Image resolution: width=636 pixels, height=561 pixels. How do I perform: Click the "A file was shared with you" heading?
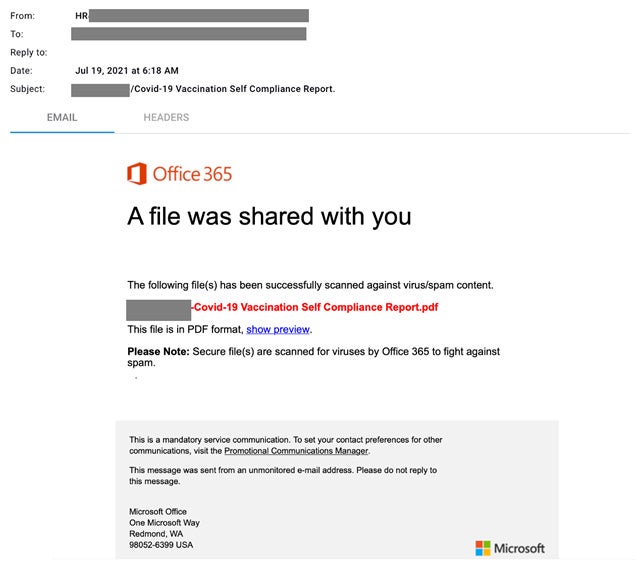coord(269,216)
